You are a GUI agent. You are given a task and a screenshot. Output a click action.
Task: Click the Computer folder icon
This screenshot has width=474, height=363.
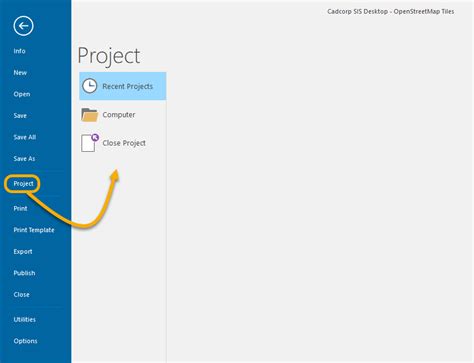point(90,115)
